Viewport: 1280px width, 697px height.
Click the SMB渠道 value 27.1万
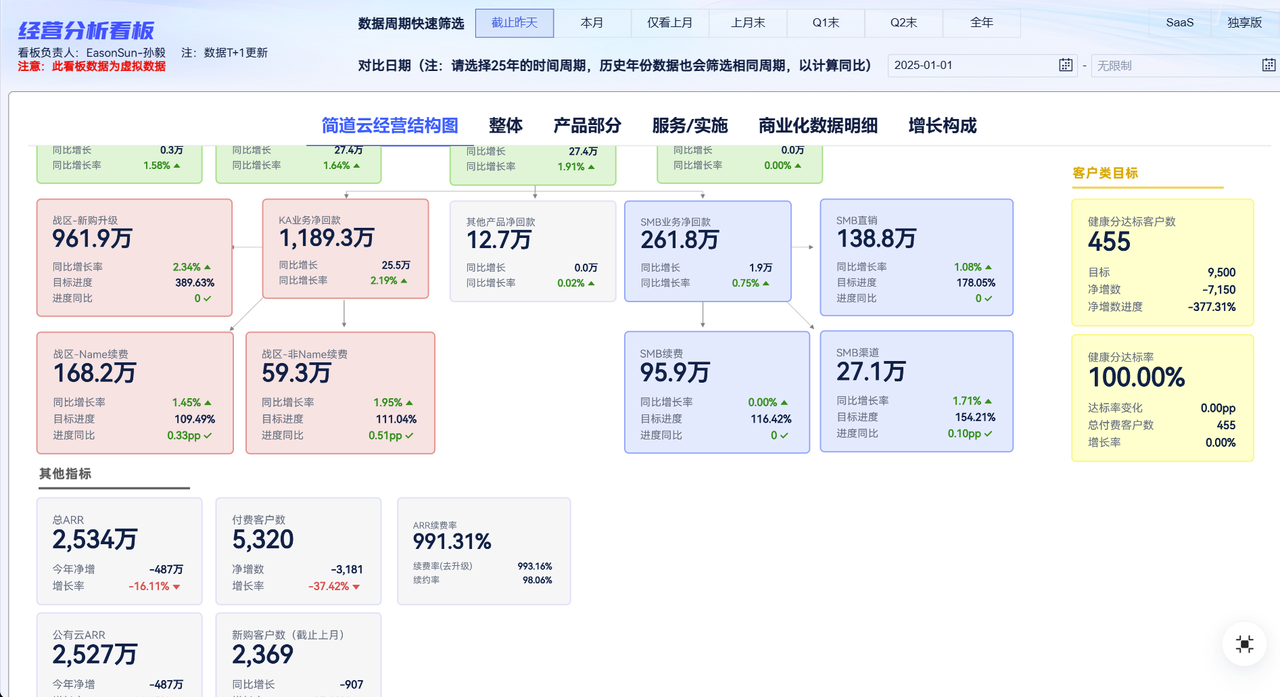[871, 371]
